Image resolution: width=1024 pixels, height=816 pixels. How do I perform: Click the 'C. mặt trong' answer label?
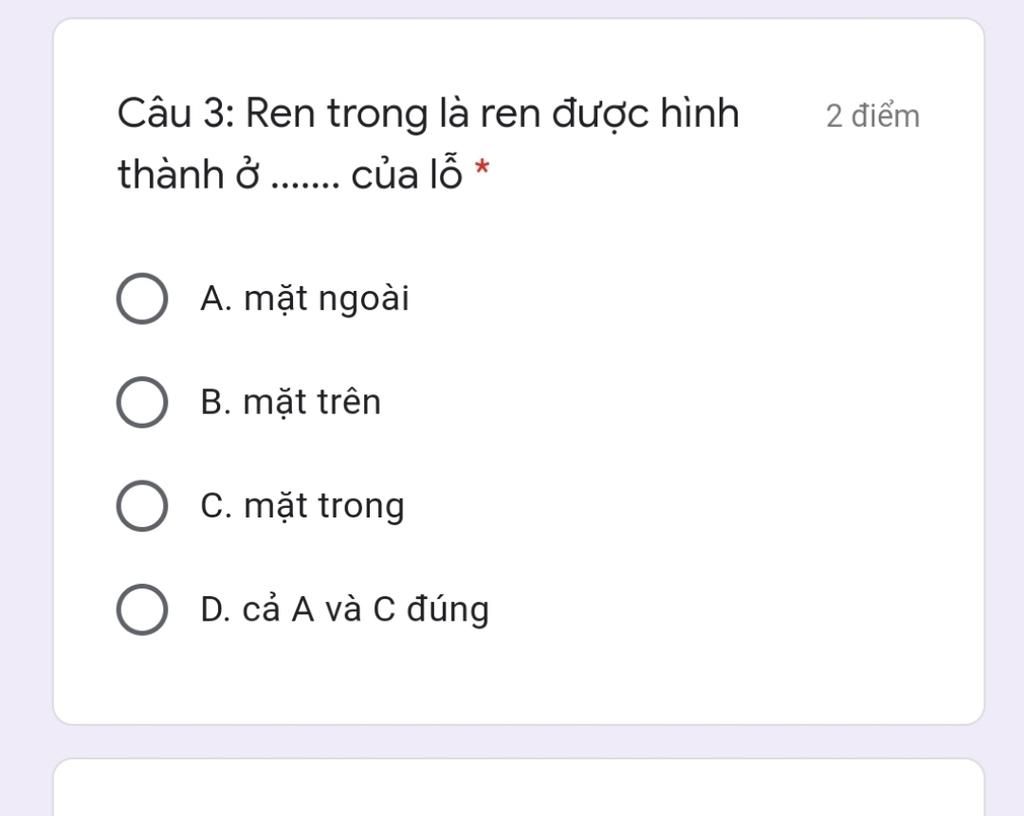[x=303, y=506]
